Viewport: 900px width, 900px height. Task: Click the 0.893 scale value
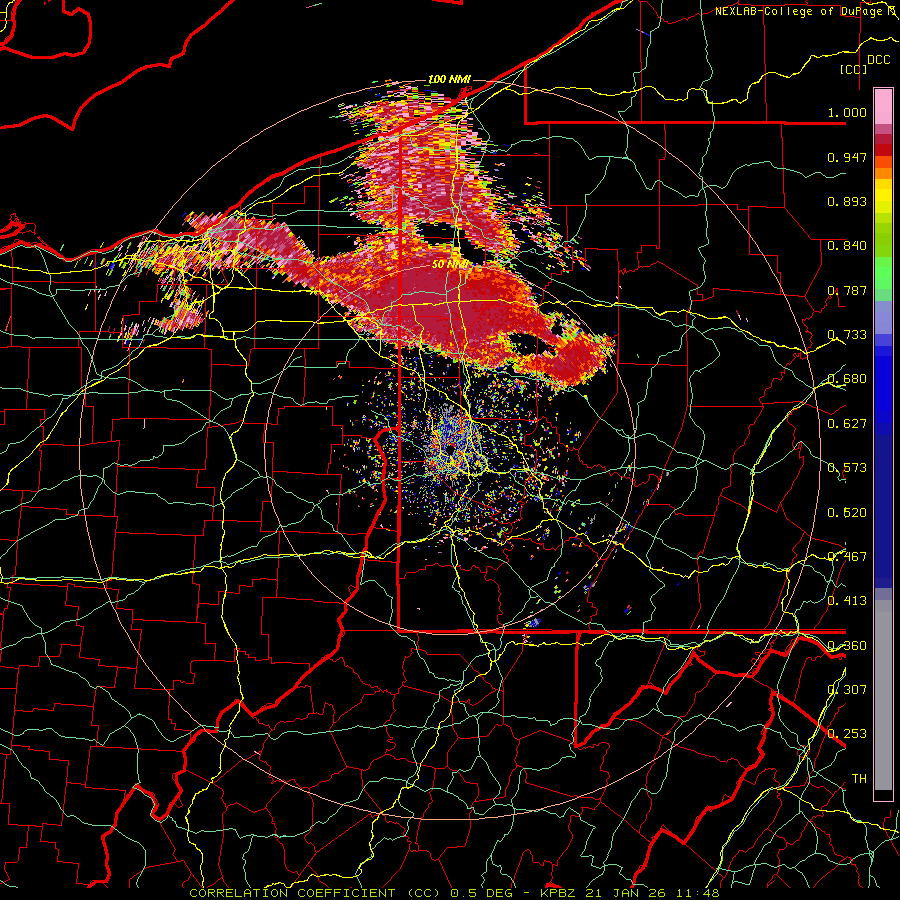[847, 201]
